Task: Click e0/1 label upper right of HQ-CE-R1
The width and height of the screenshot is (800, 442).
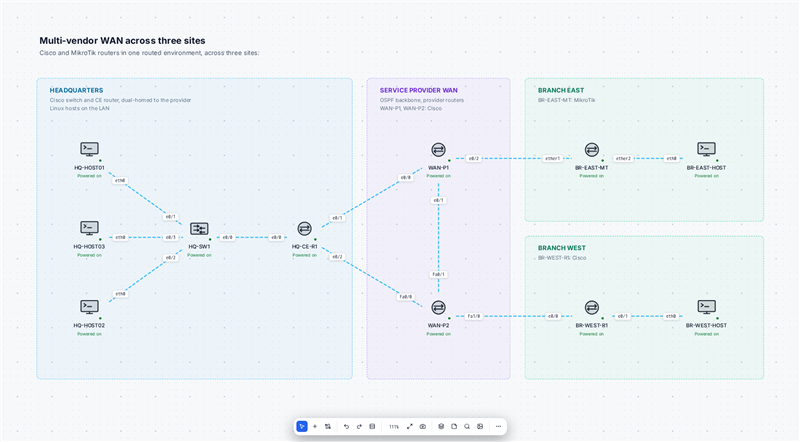Action: pyautogui.click(x=337, y=218)
